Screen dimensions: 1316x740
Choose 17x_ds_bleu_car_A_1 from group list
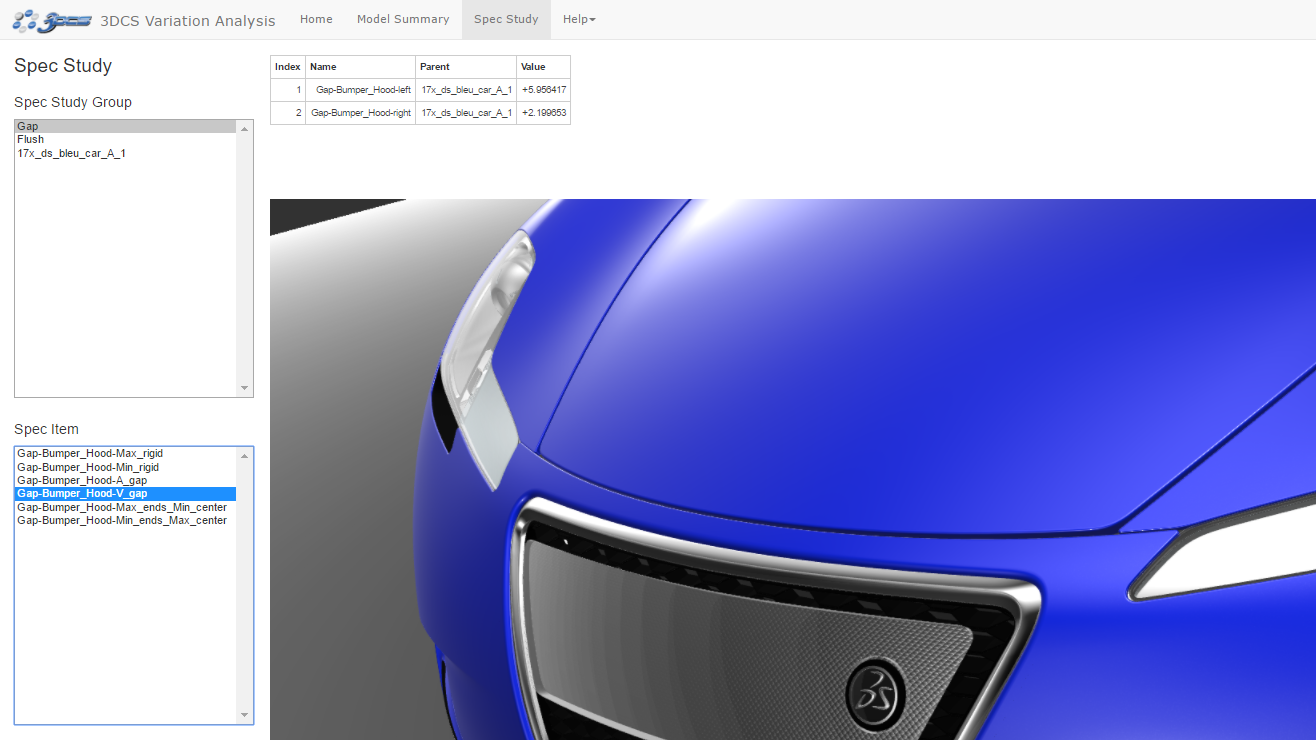point(70,153)
